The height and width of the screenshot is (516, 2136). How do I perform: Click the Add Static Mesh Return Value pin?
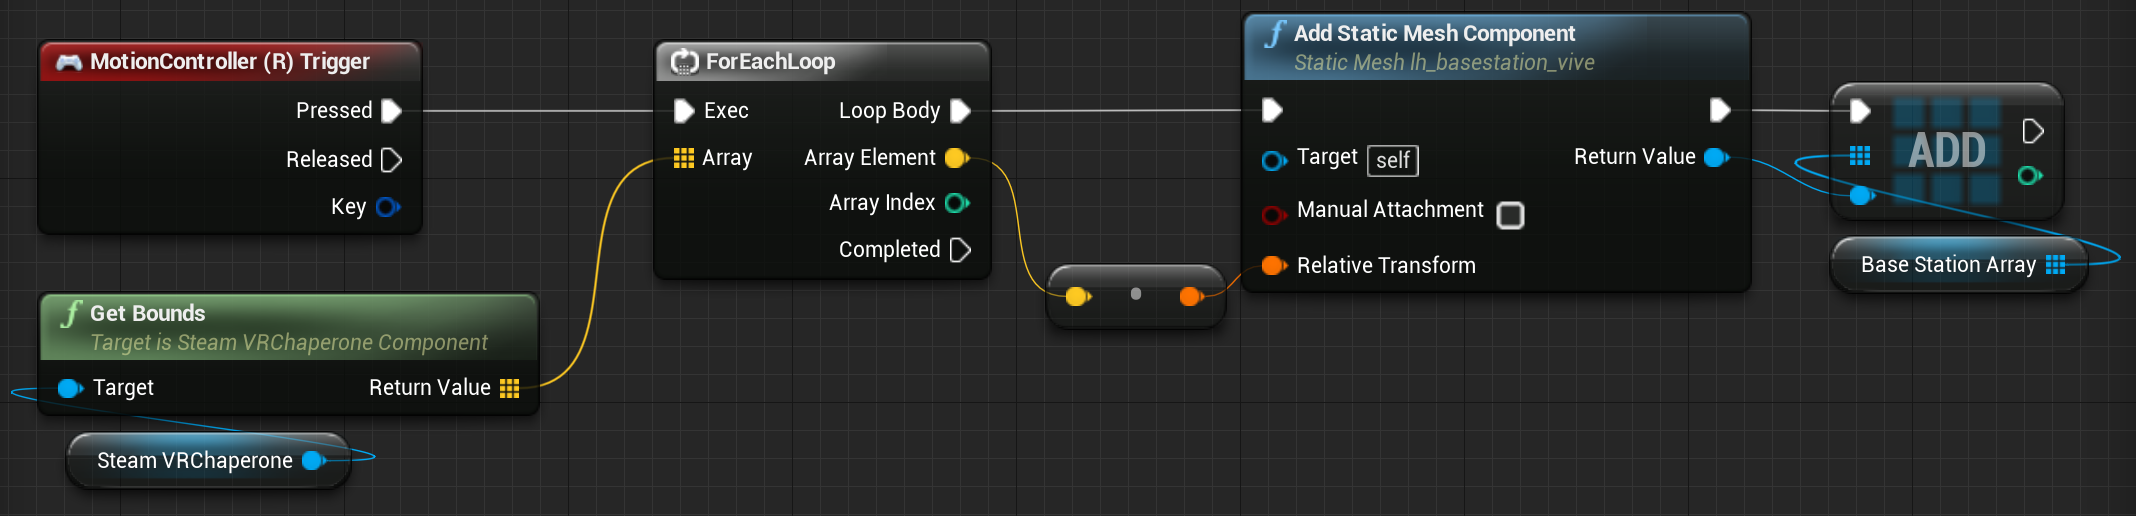[1716, 157]
